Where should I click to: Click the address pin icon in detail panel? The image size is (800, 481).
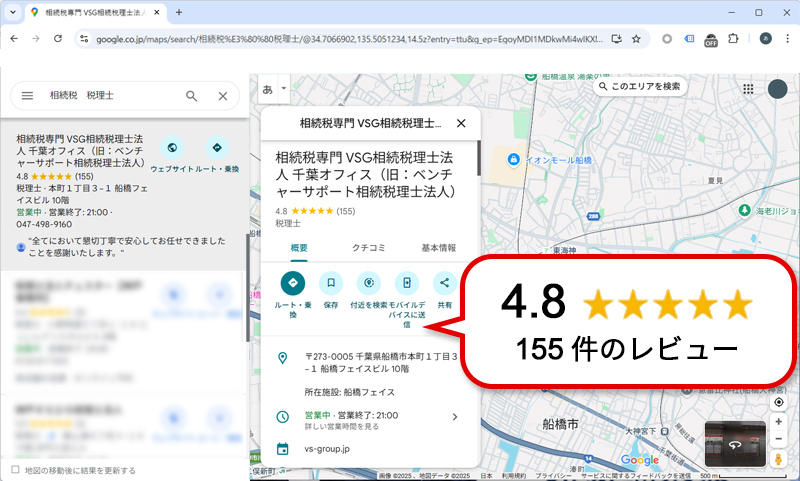[x=282, y=358]
